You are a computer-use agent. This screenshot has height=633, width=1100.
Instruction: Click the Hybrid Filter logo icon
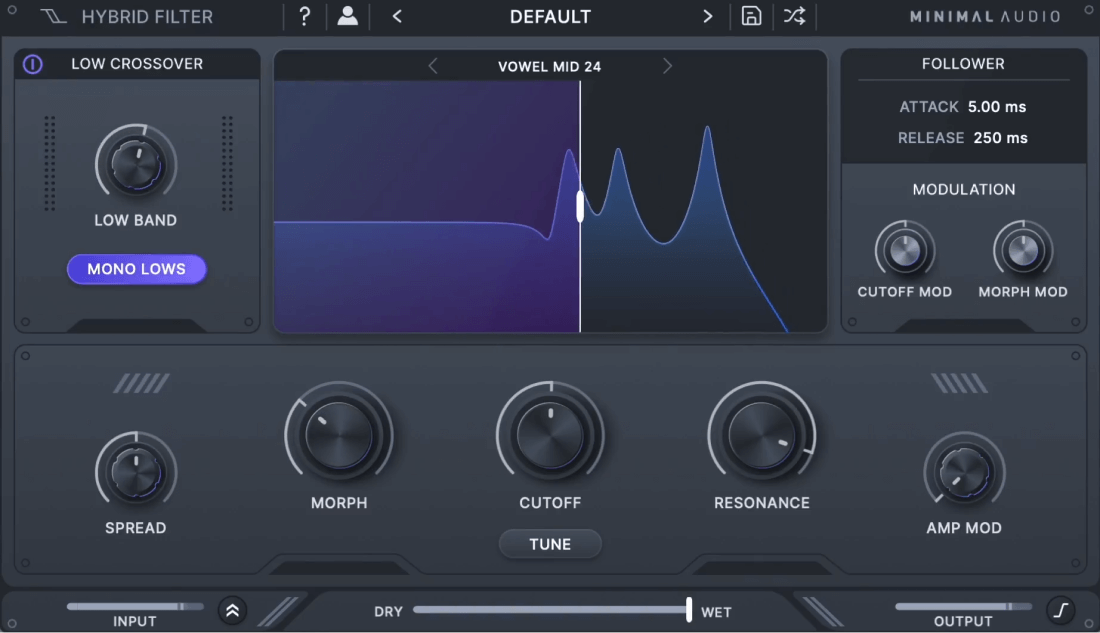pos(53,16)
